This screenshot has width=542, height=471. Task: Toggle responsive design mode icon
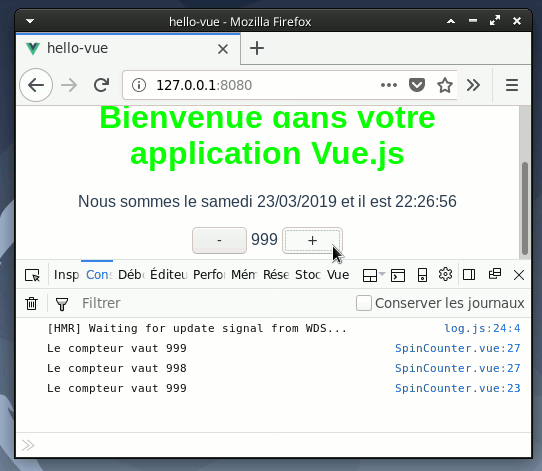422,275
